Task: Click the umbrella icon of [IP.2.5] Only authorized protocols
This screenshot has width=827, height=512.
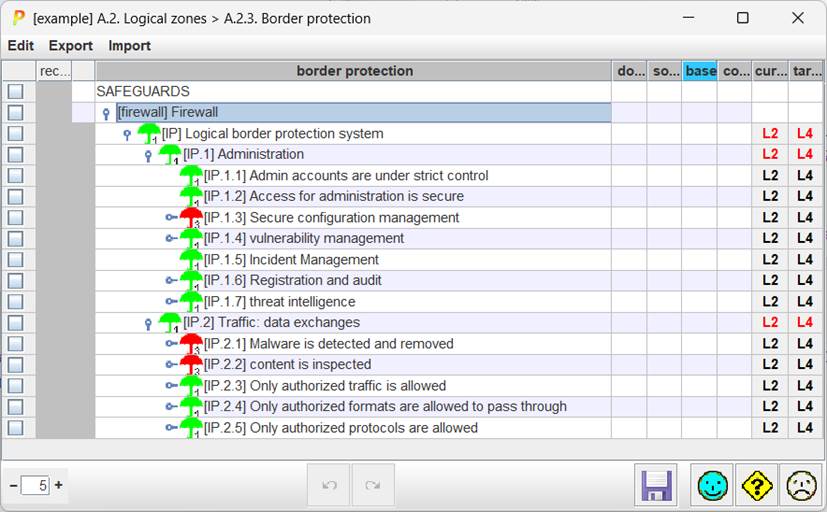Action: 191,428
